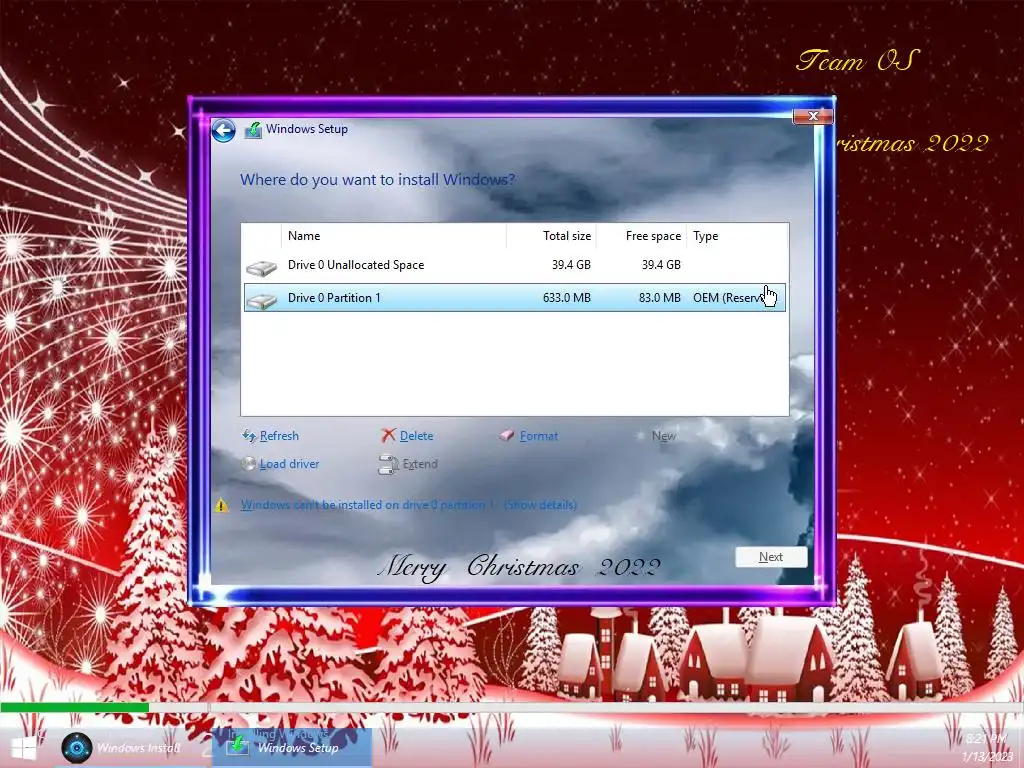Viewport: 1024px width, 768px height.
Task: Sort by the Free space column header
Action: click(641, 236)
